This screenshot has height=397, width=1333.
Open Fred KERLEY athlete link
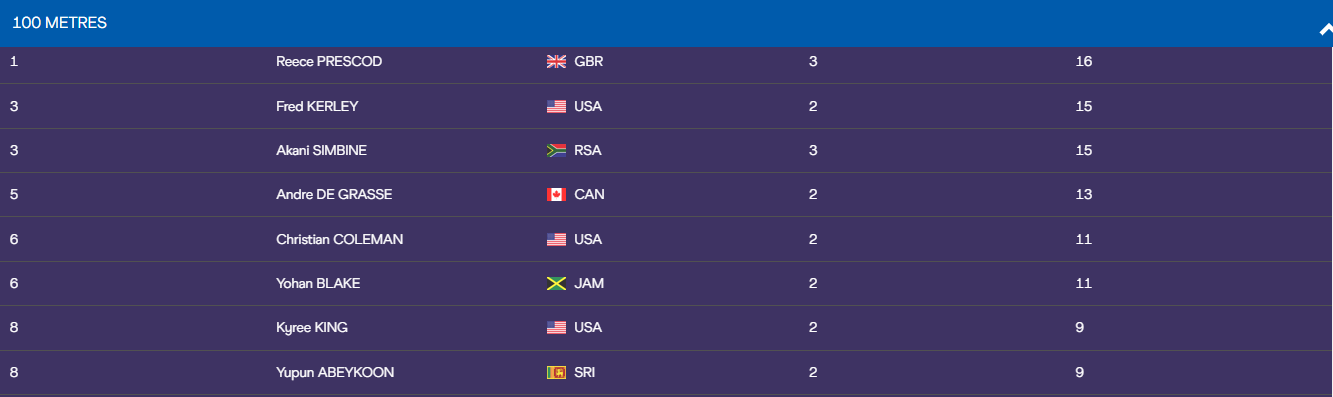click(x=317, y=106)
